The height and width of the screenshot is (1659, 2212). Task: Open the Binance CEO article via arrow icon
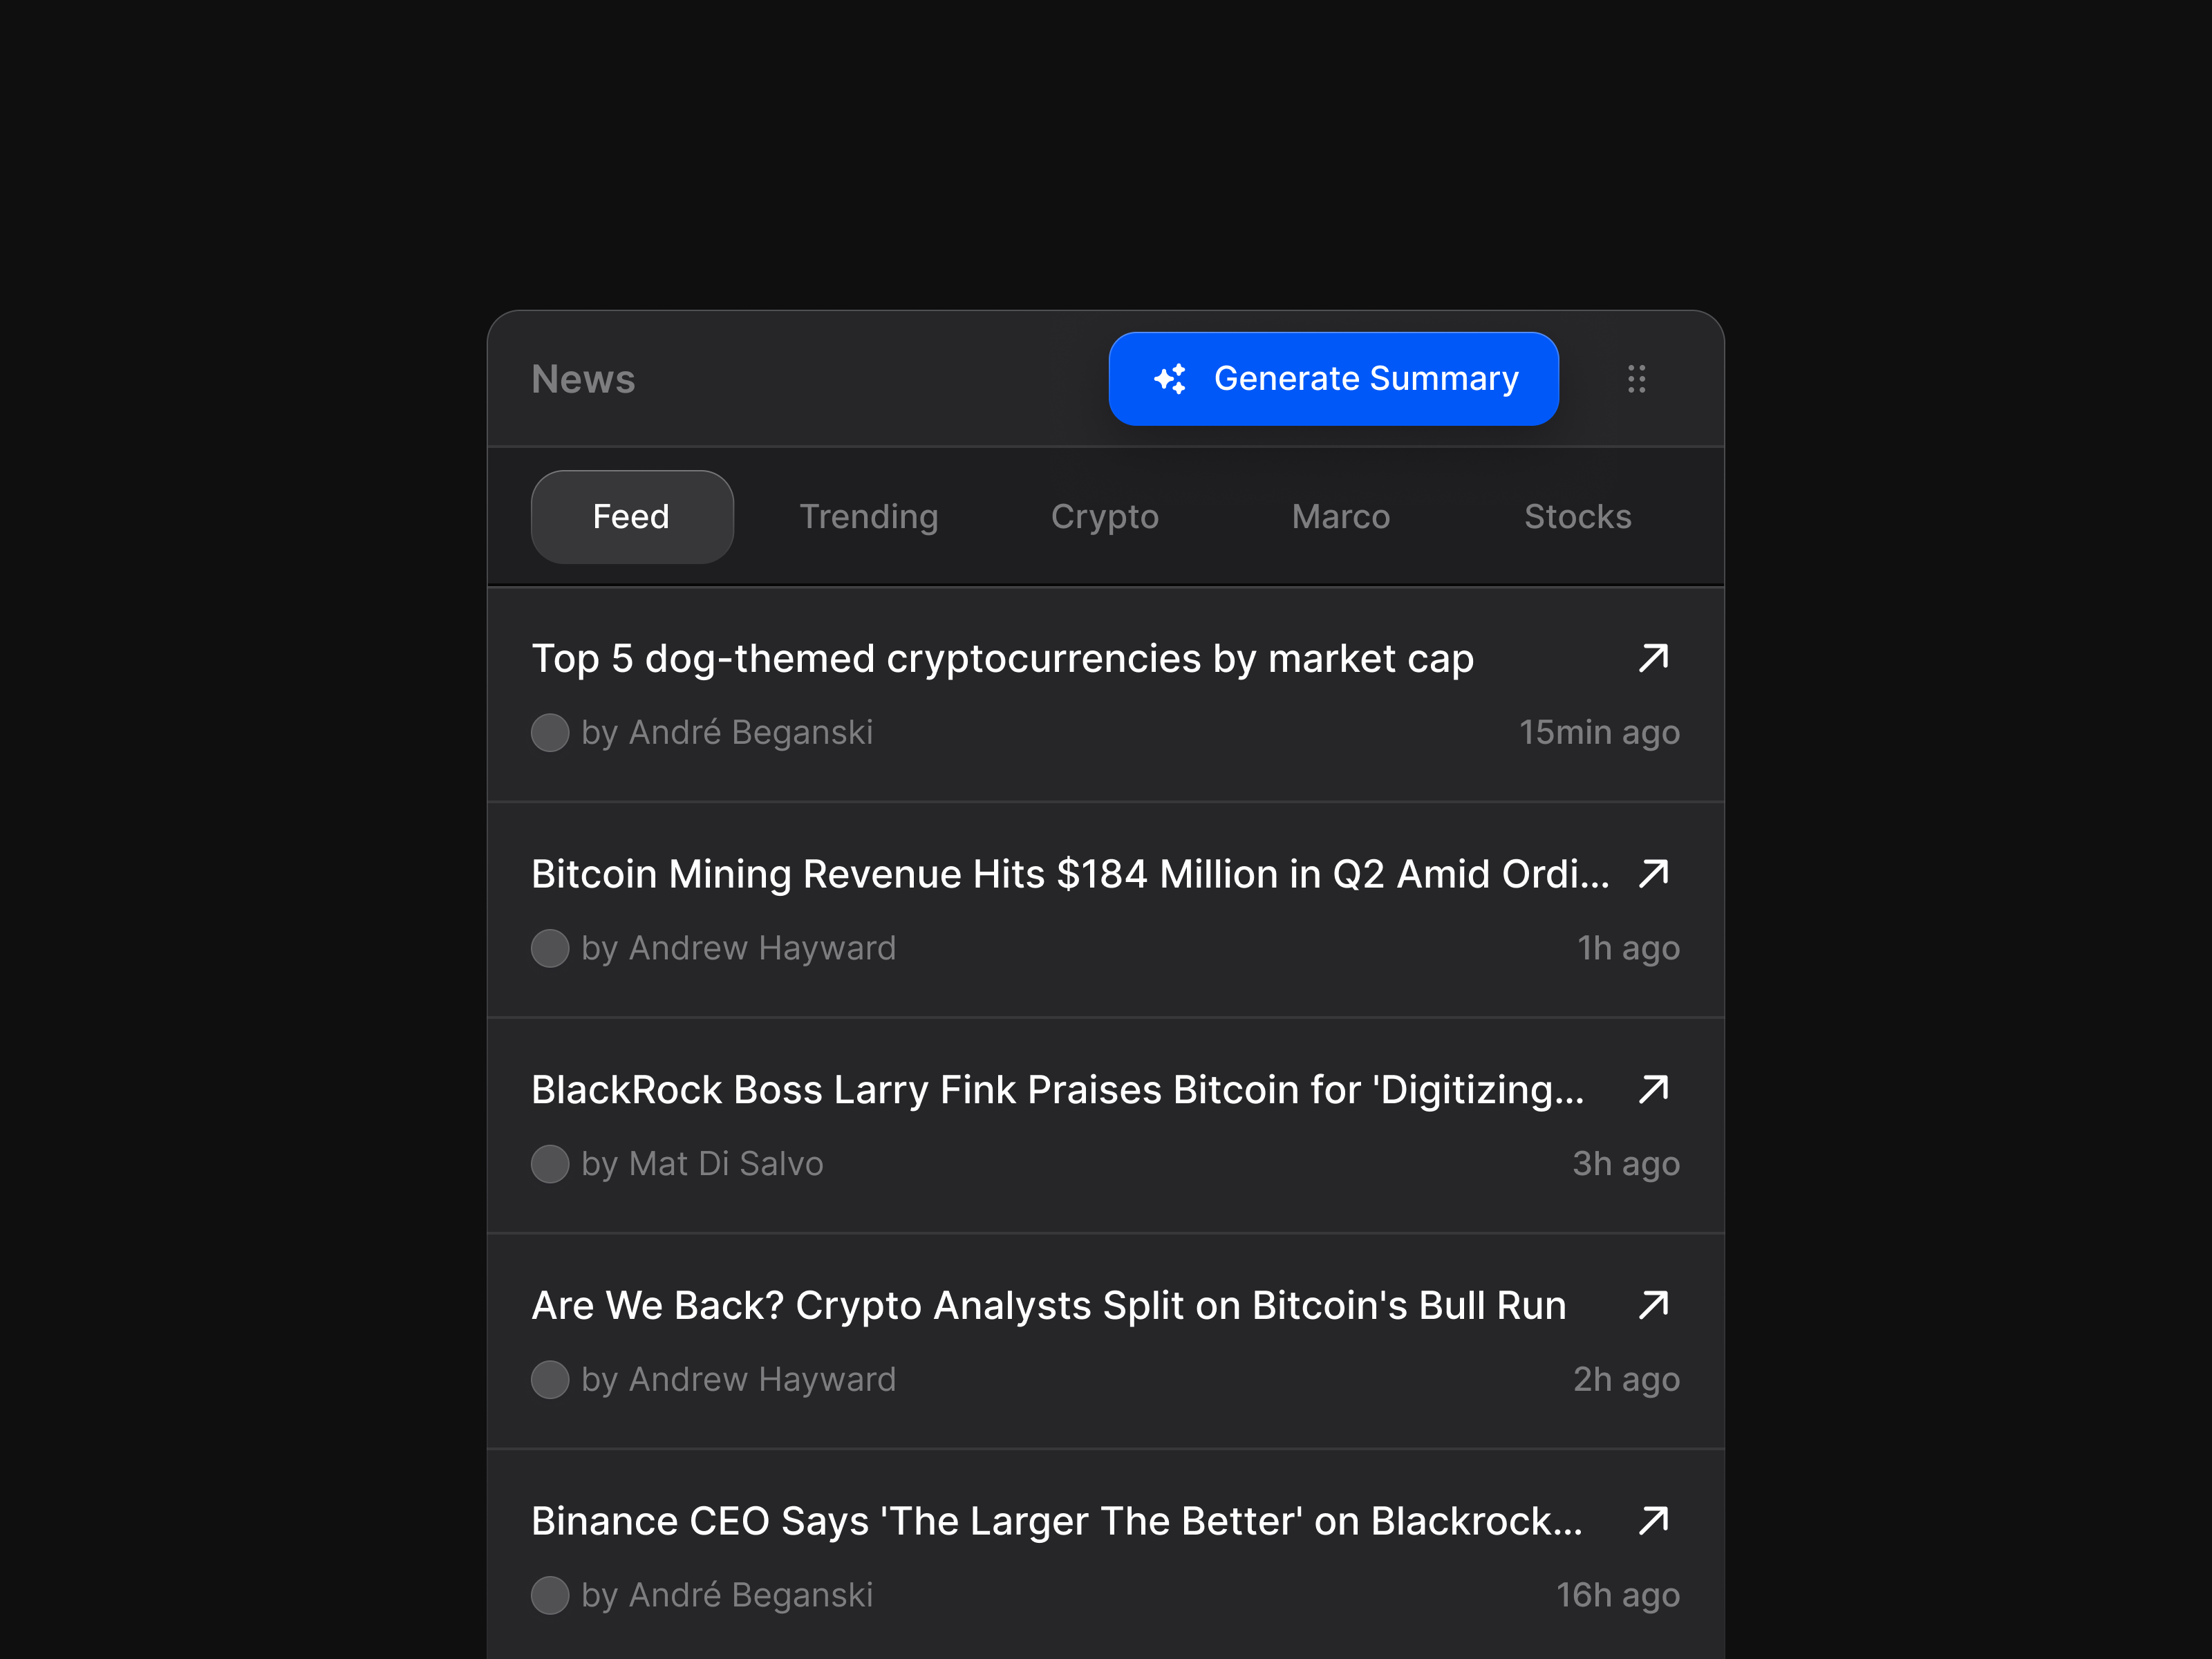click(x=1654, y=1520)
